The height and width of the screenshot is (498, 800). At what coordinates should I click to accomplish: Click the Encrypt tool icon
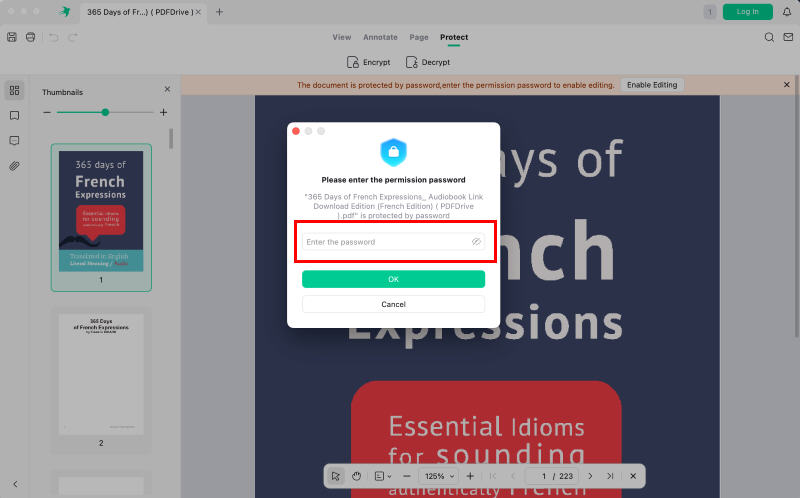tap(353, 62)
